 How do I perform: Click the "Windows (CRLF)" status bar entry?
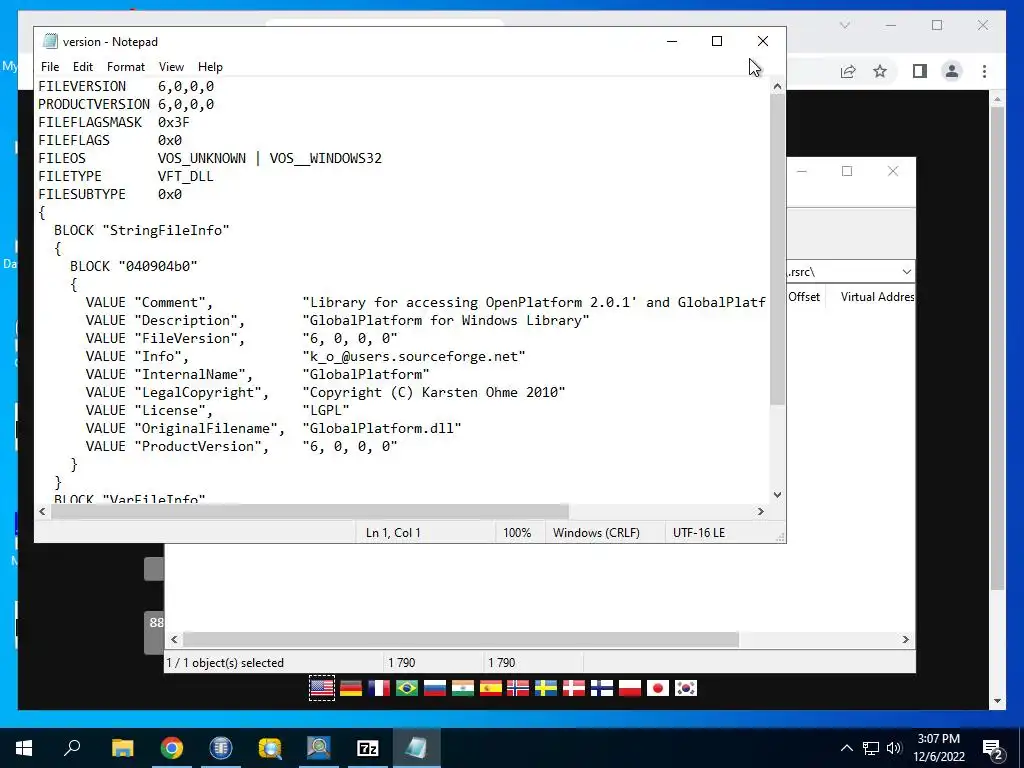[596, 533]
